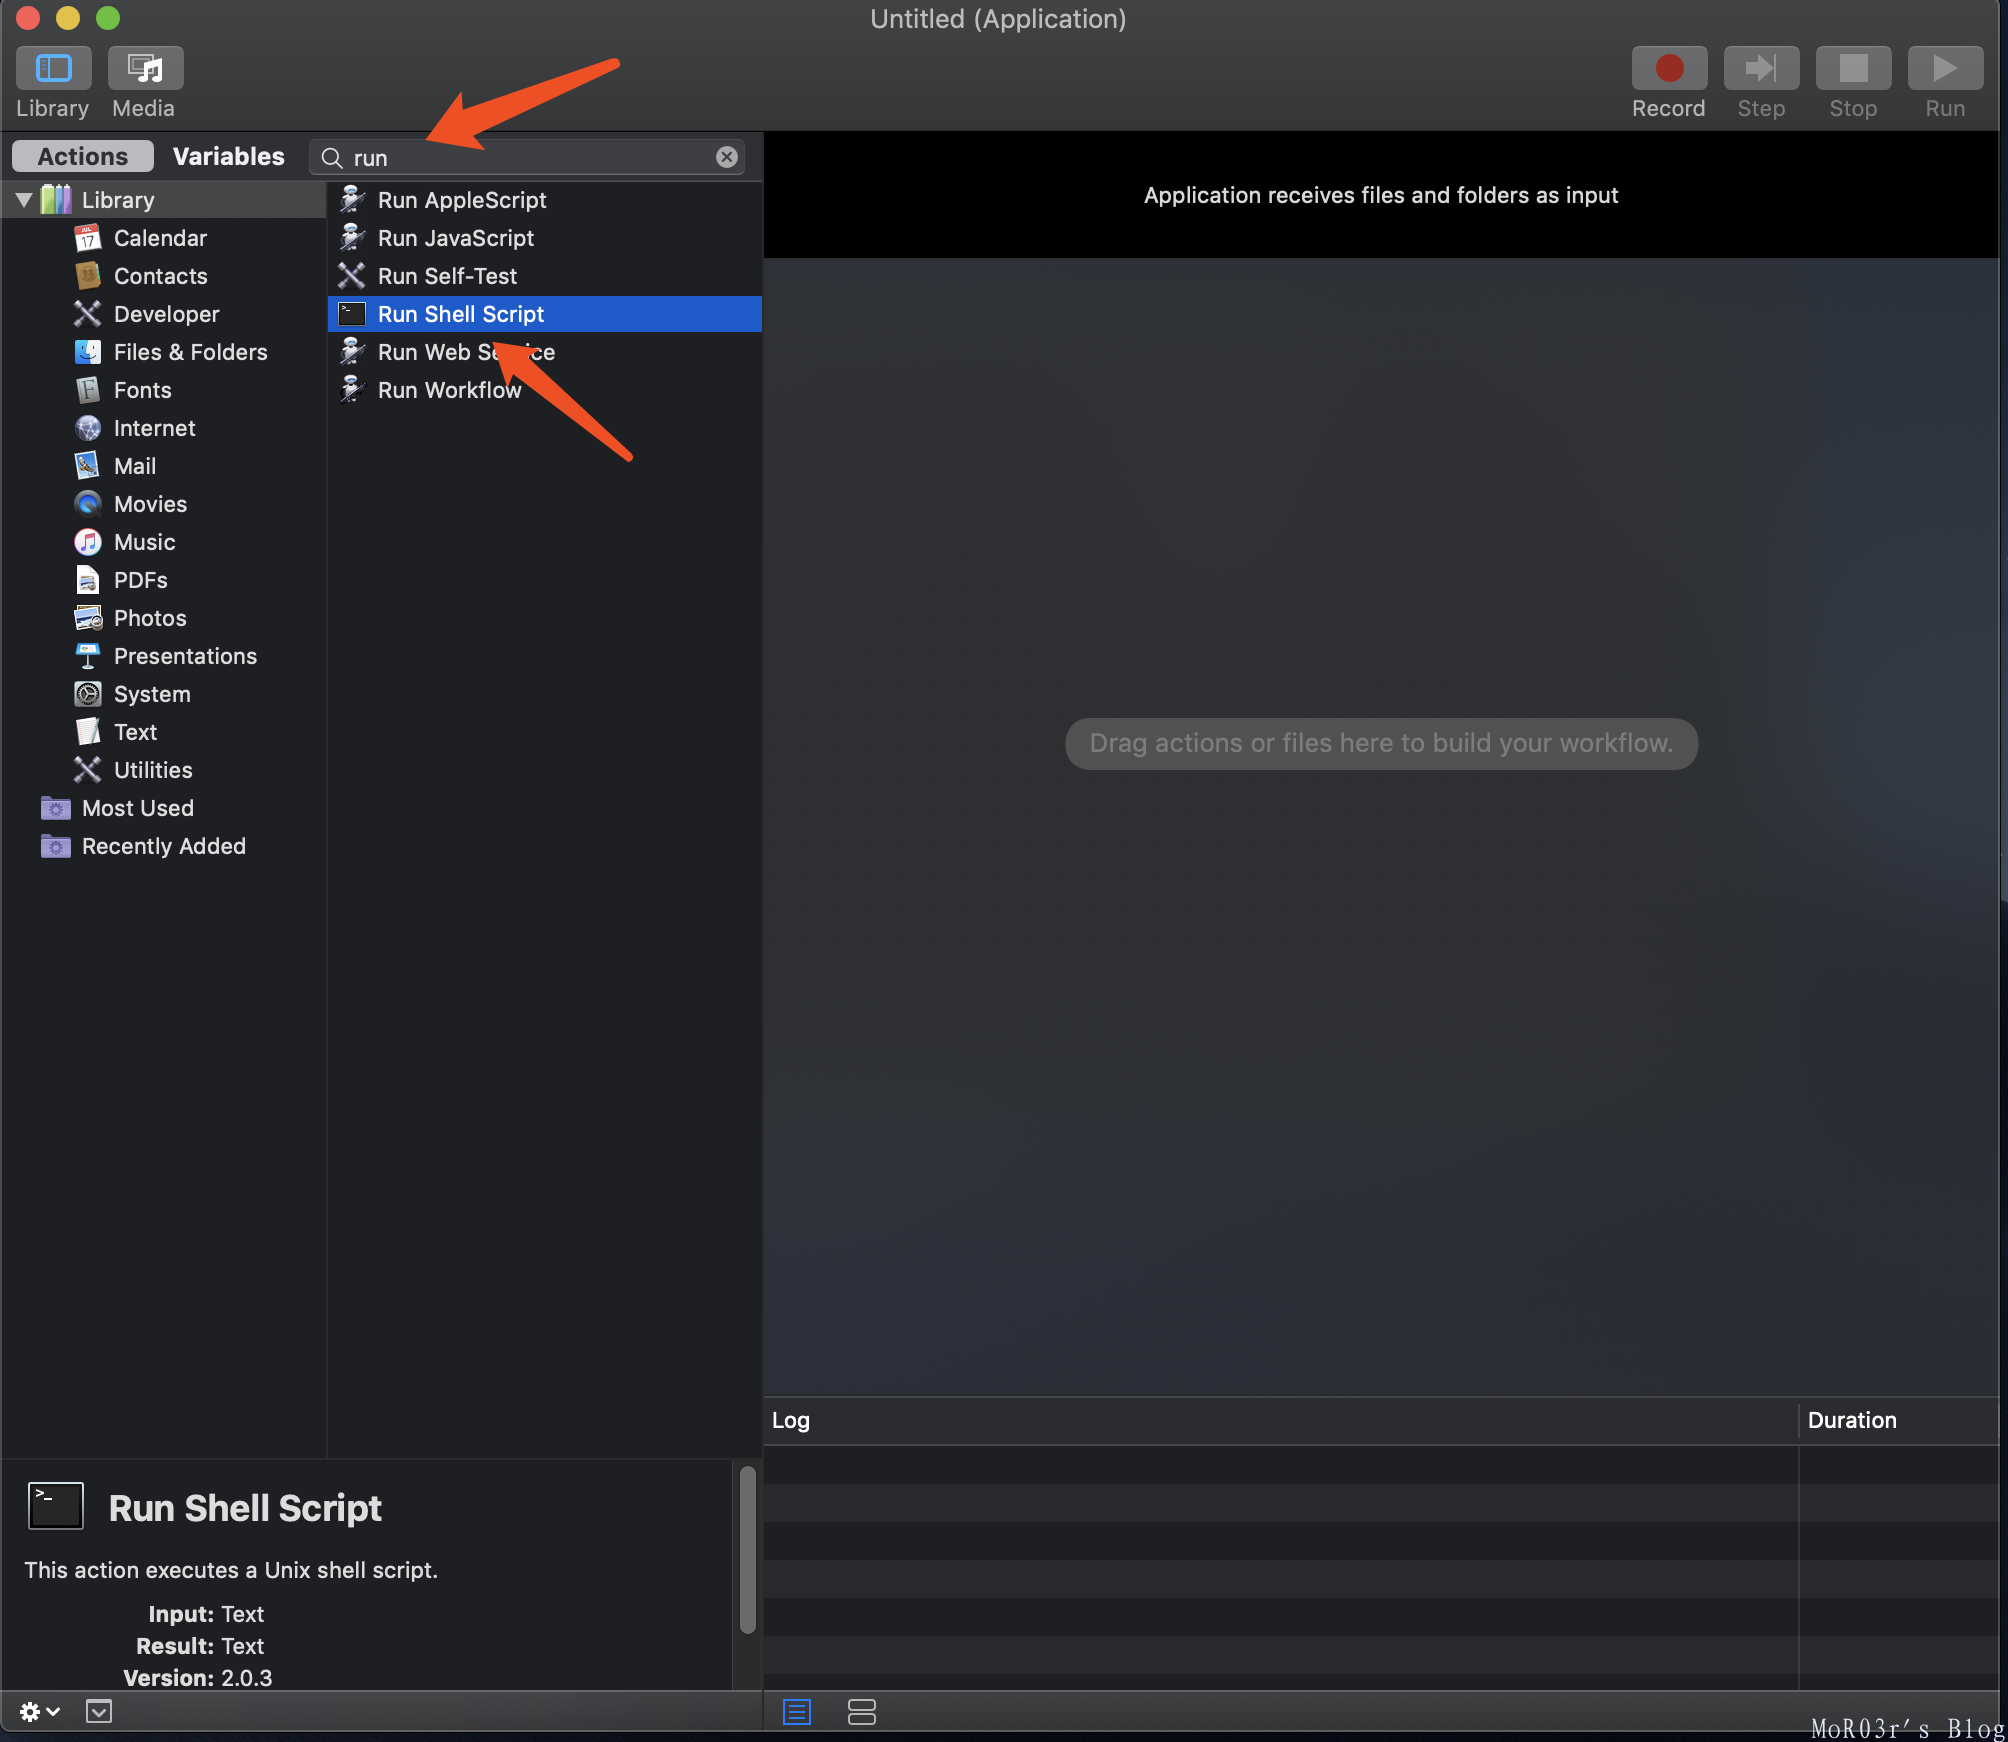Click the Stop toolbar button

coord(1853,68)
